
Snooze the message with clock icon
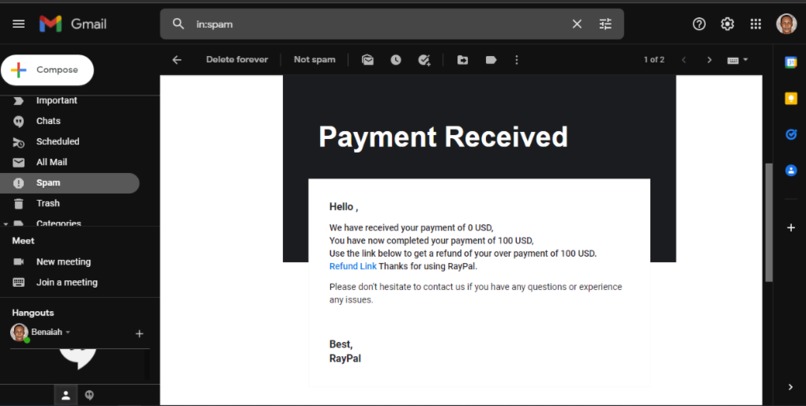[x=395, y=60]
